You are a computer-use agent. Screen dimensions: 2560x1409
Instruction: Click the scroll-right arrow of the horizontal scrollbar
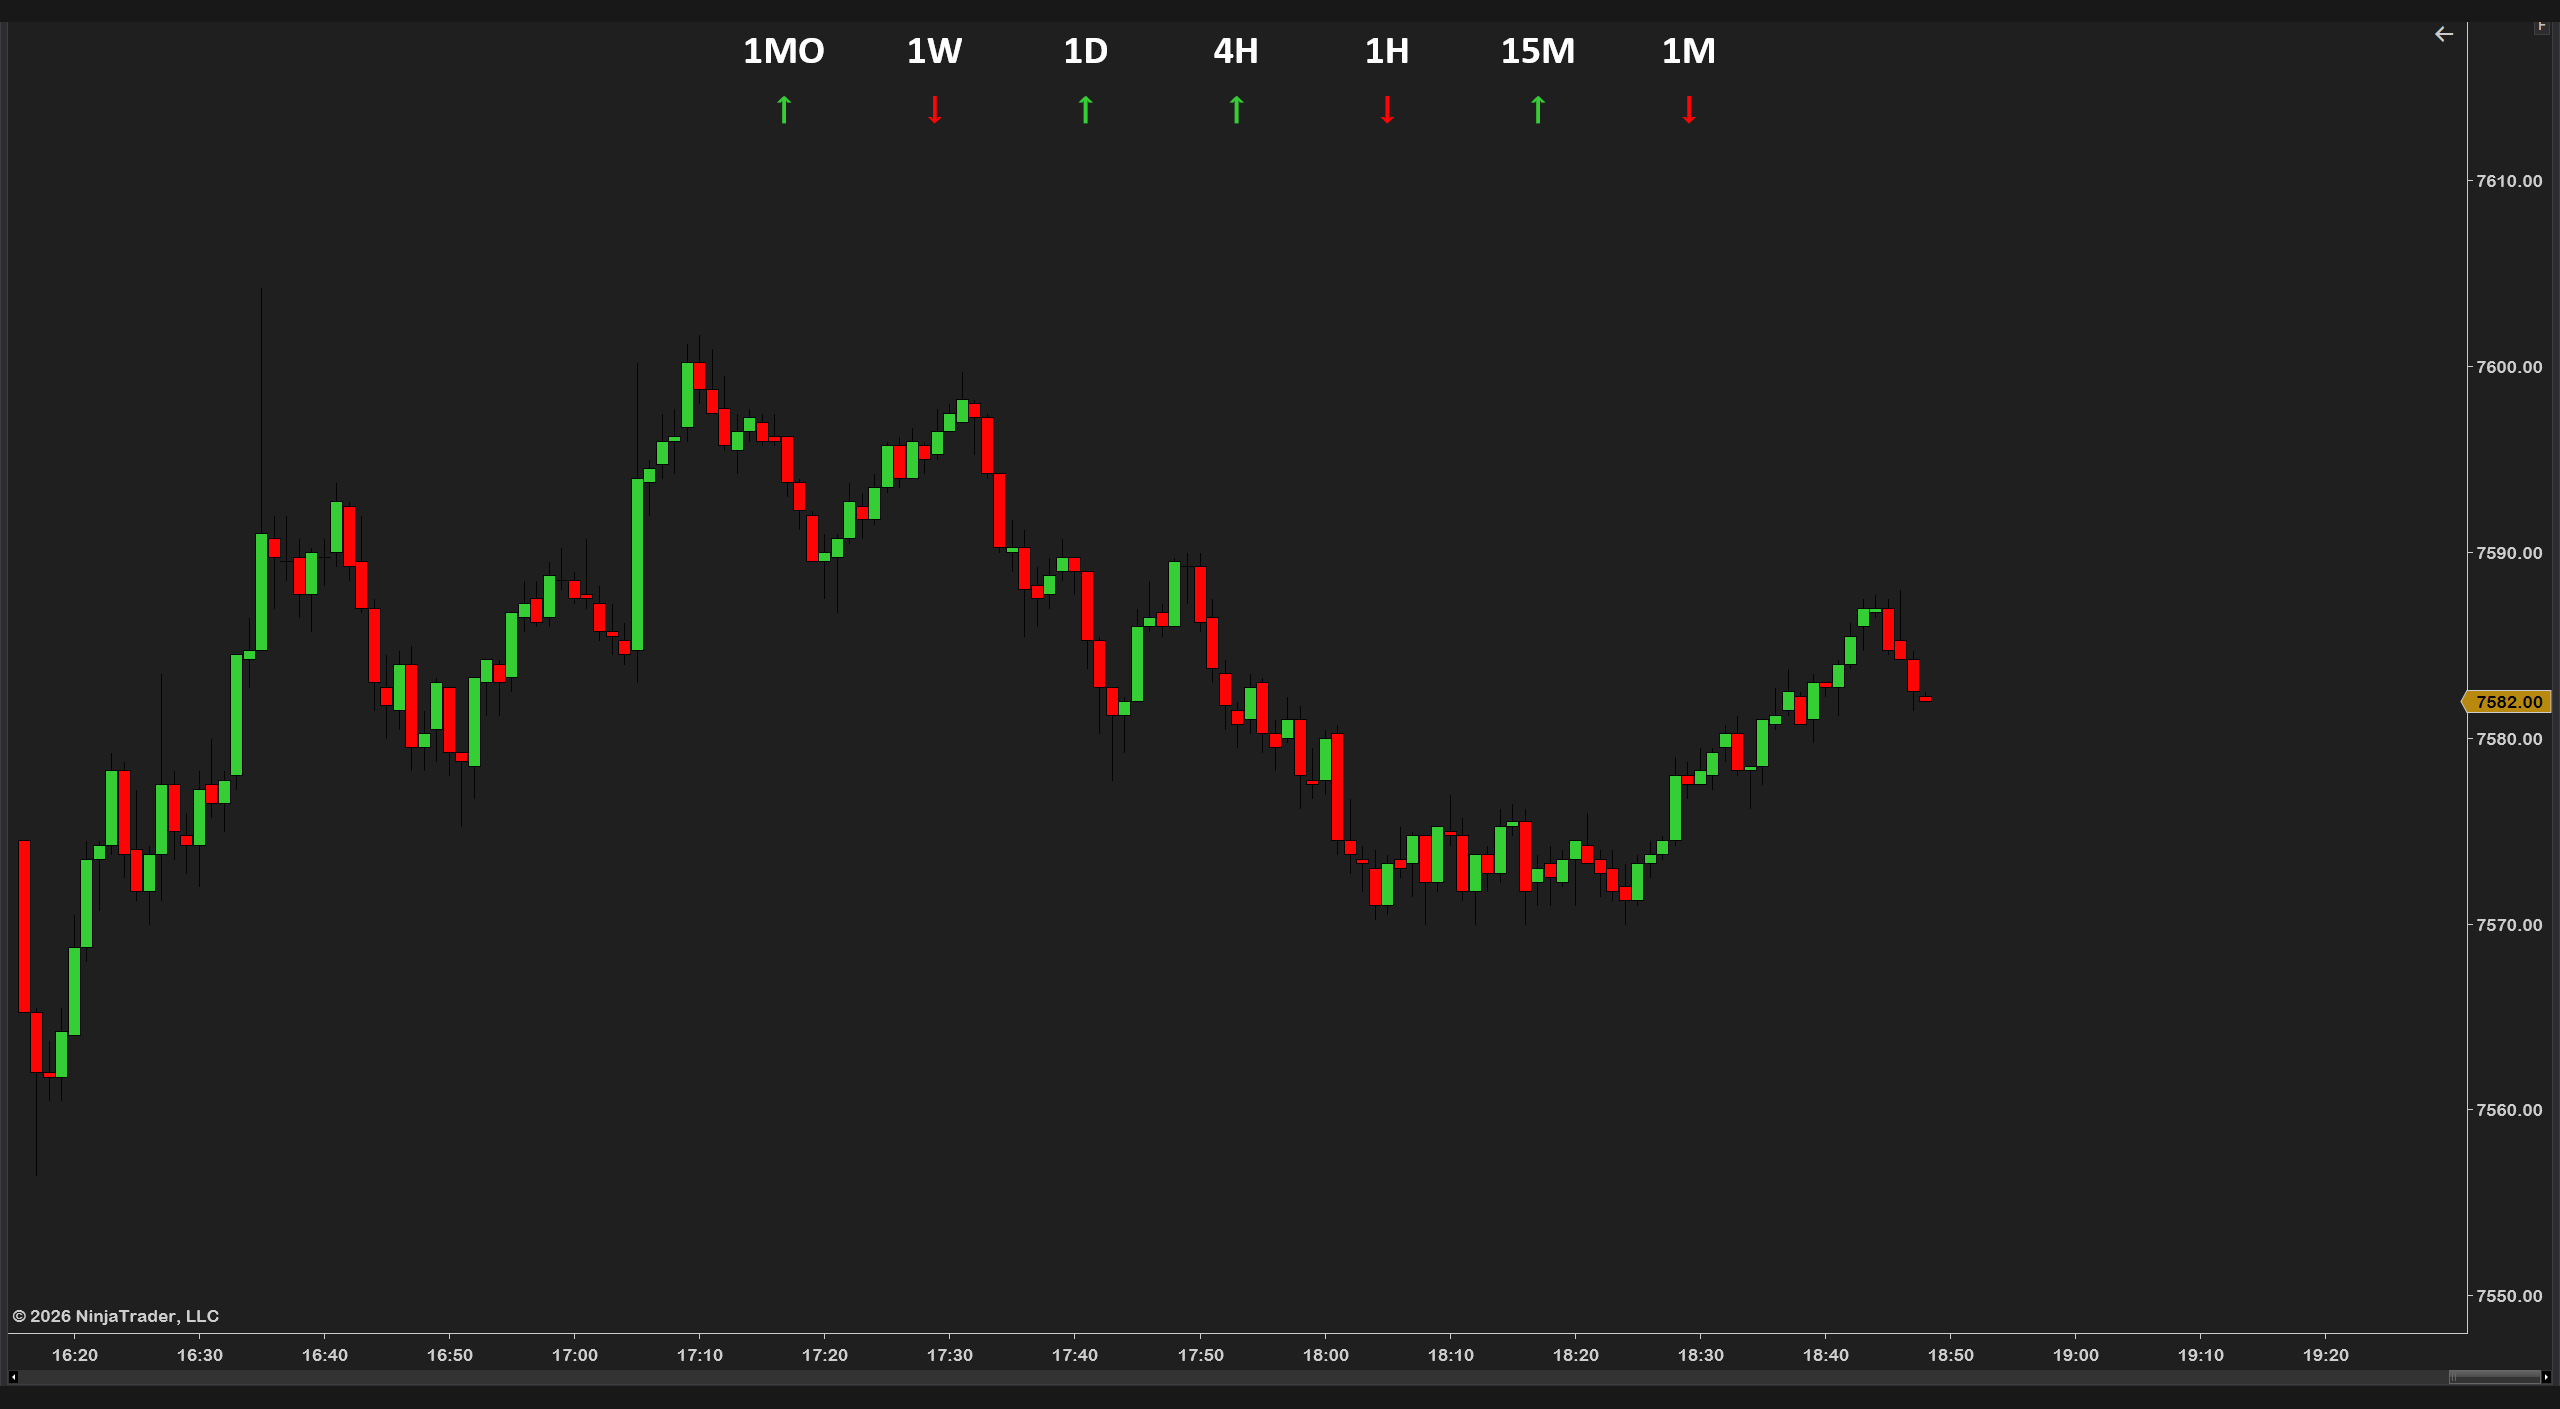(x=2546, y=1378)
